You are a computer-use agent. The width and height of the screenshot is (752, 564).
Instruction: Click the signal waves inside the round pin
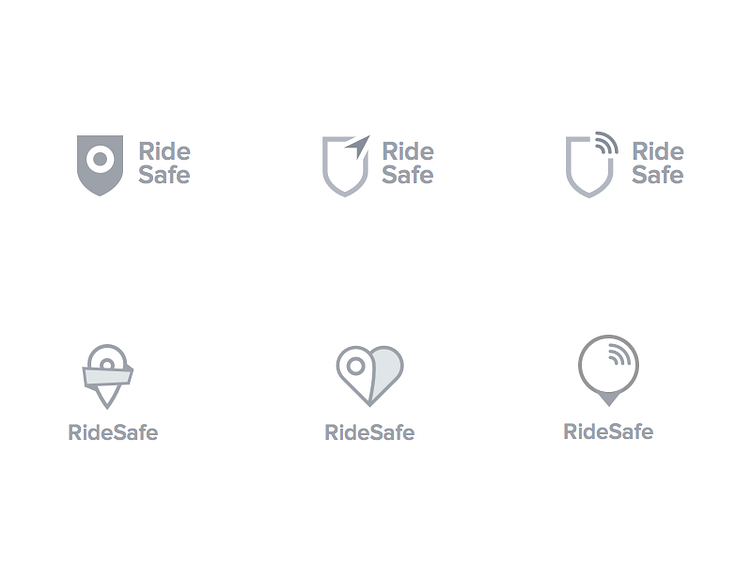[617, 355]
